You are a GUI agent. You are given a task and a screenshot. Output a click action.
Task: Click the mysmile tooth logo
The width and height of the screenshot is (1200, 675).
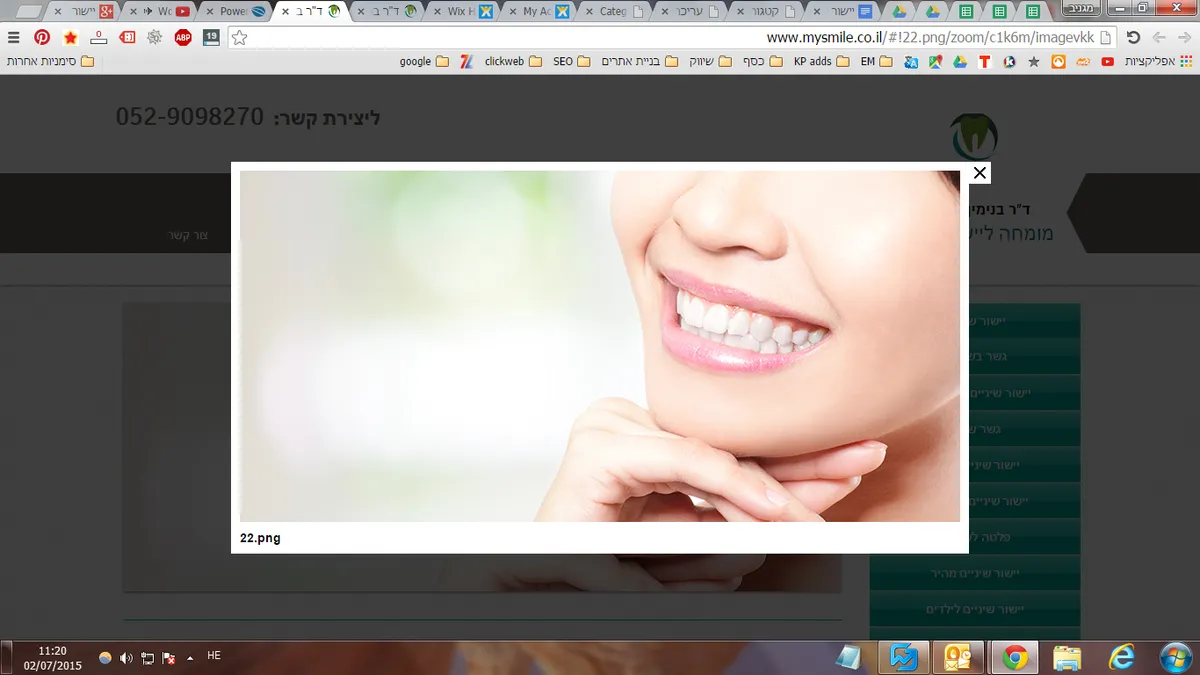pyautogui.click(x=973, y=137)
